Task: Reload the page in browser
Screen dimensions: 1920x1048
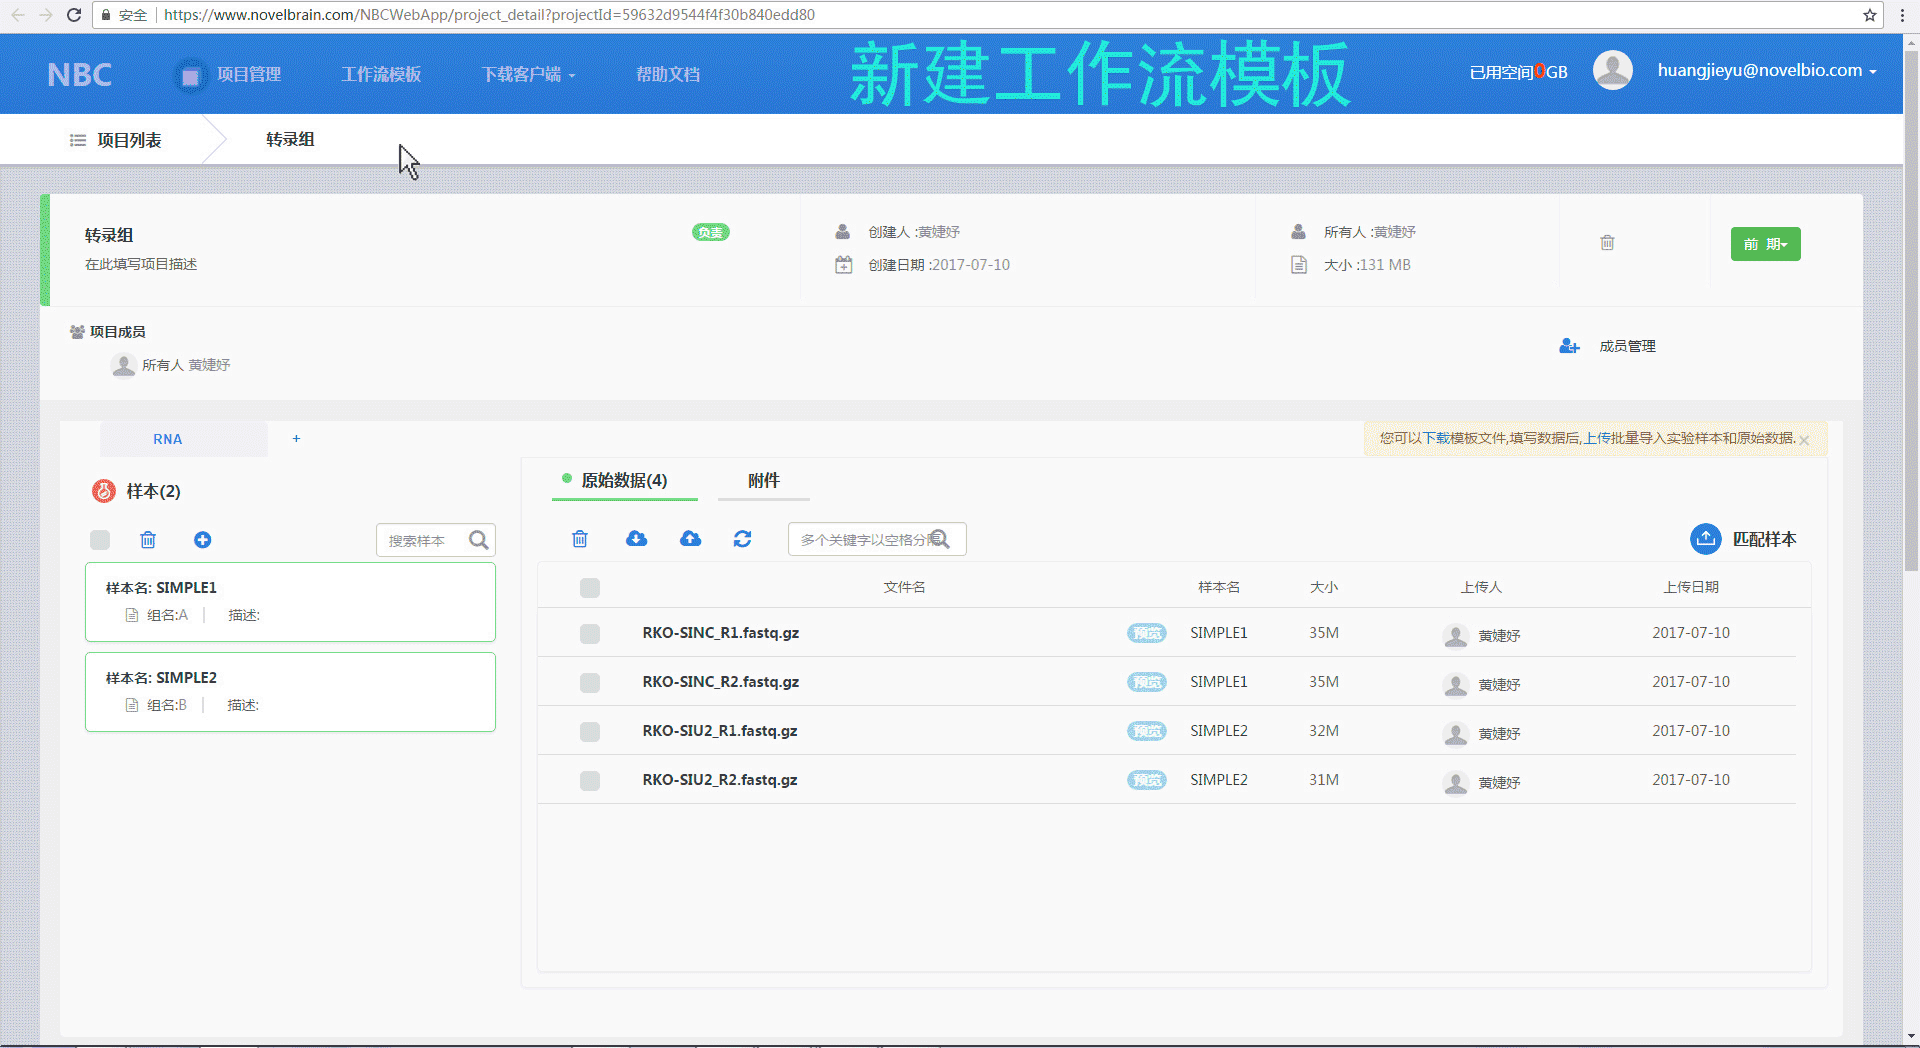Action: 74,15
